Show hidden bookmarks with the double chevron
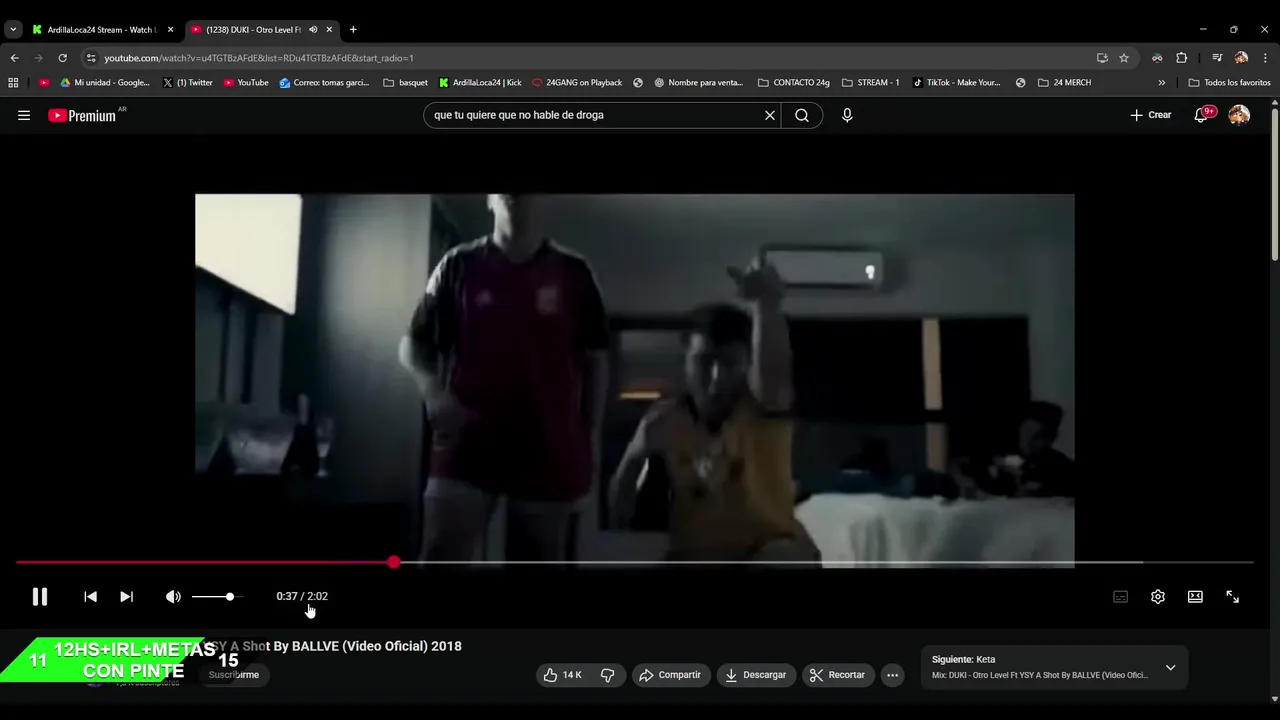The height and width of the screenshot is (720, 1280). pos(1161,83)
